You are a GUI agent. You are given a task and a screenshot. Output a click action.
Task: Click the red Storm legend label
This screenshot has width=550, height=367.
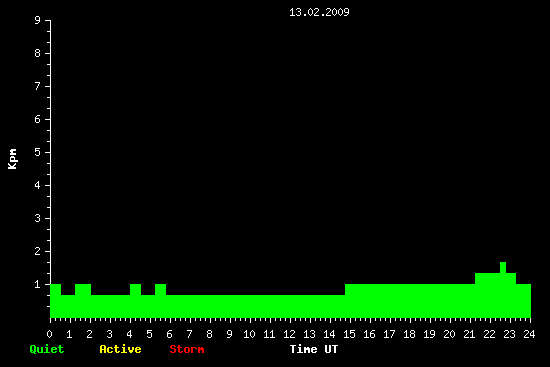[187, 349]
